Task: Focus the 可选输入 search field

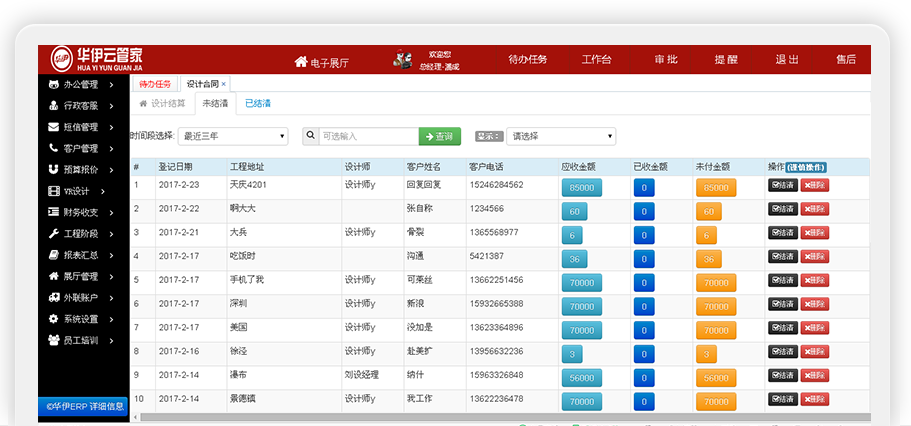Action: tap(368, 136)
